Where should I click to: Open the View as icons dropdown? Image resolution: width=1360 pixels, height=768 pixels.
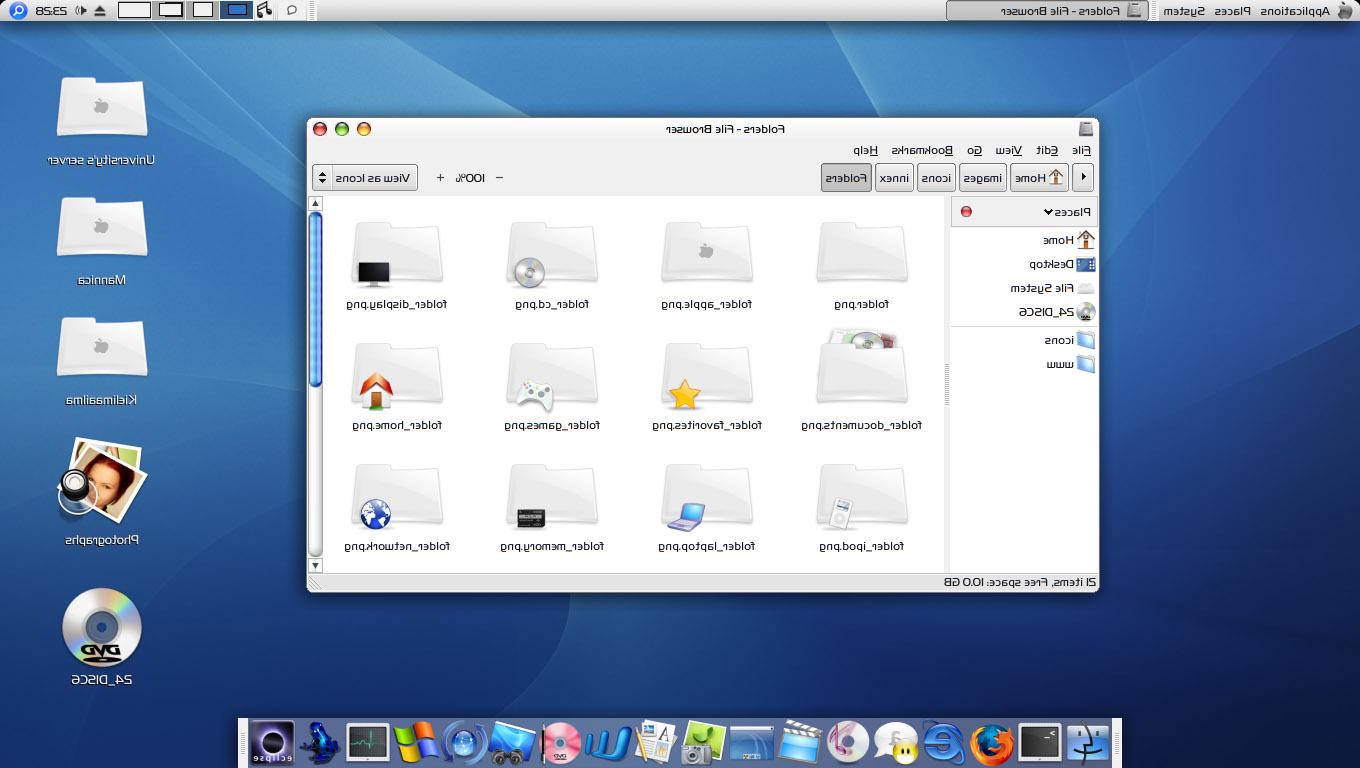pyautogui.click(x=365, y=178)
